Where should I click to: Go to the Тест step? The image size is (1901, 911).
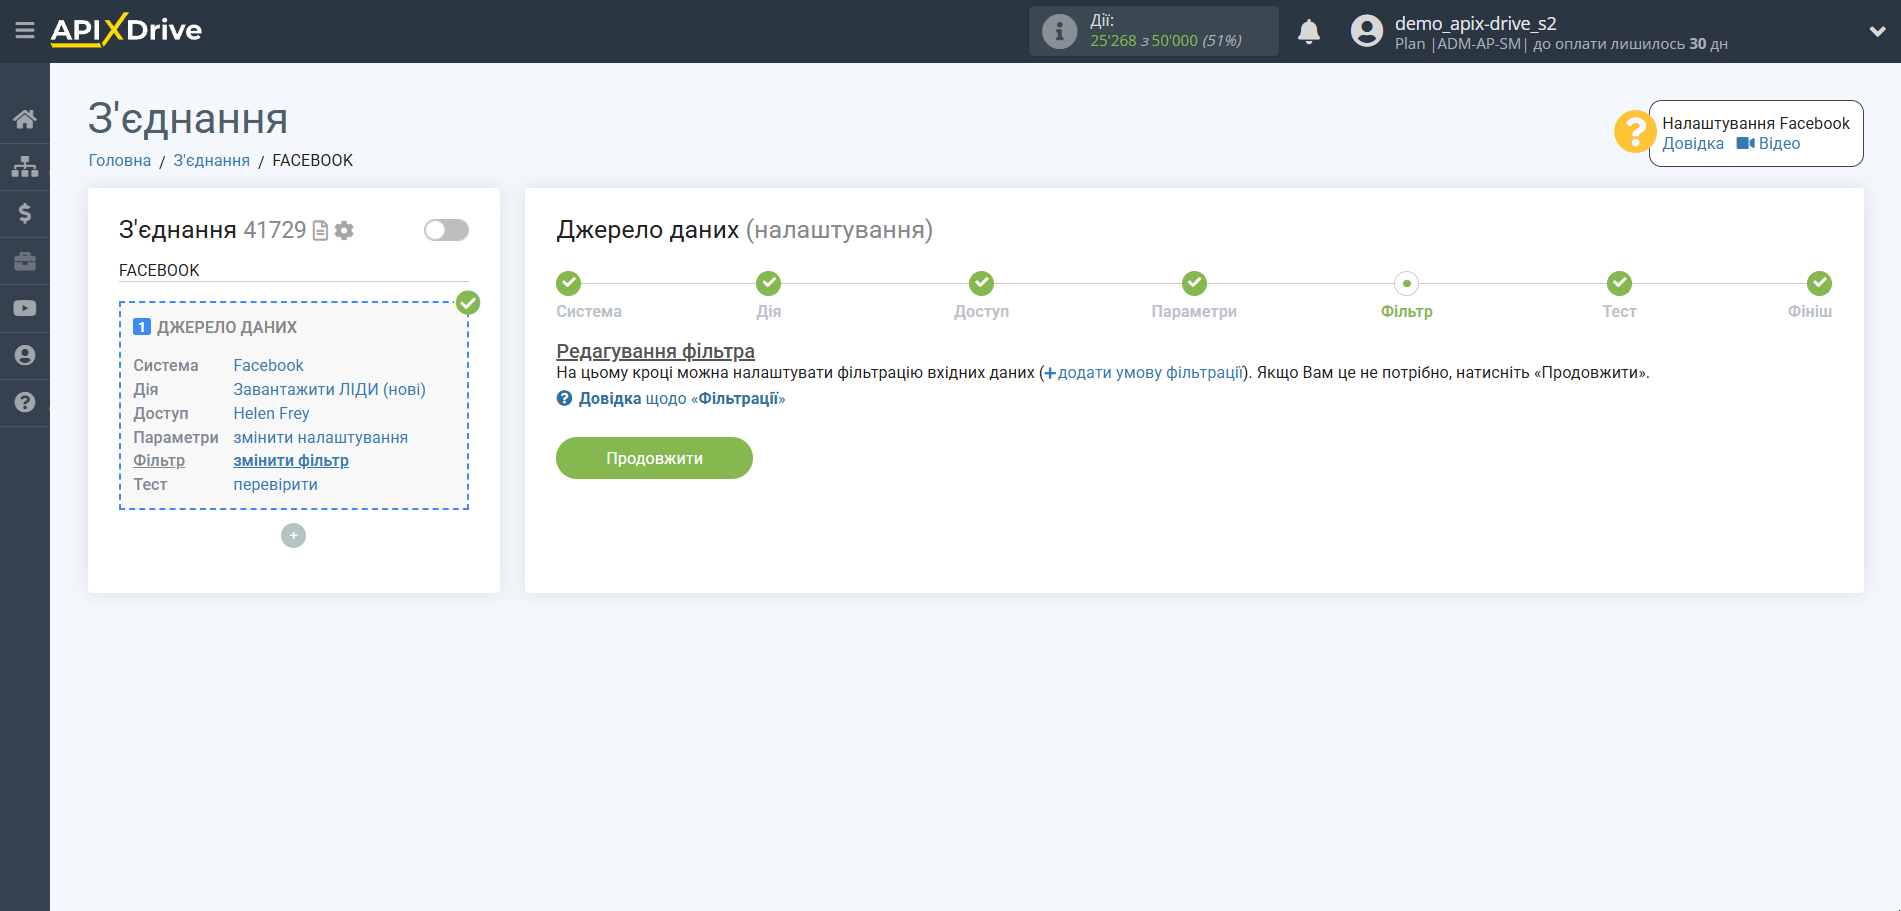(x=1618, y=284)
